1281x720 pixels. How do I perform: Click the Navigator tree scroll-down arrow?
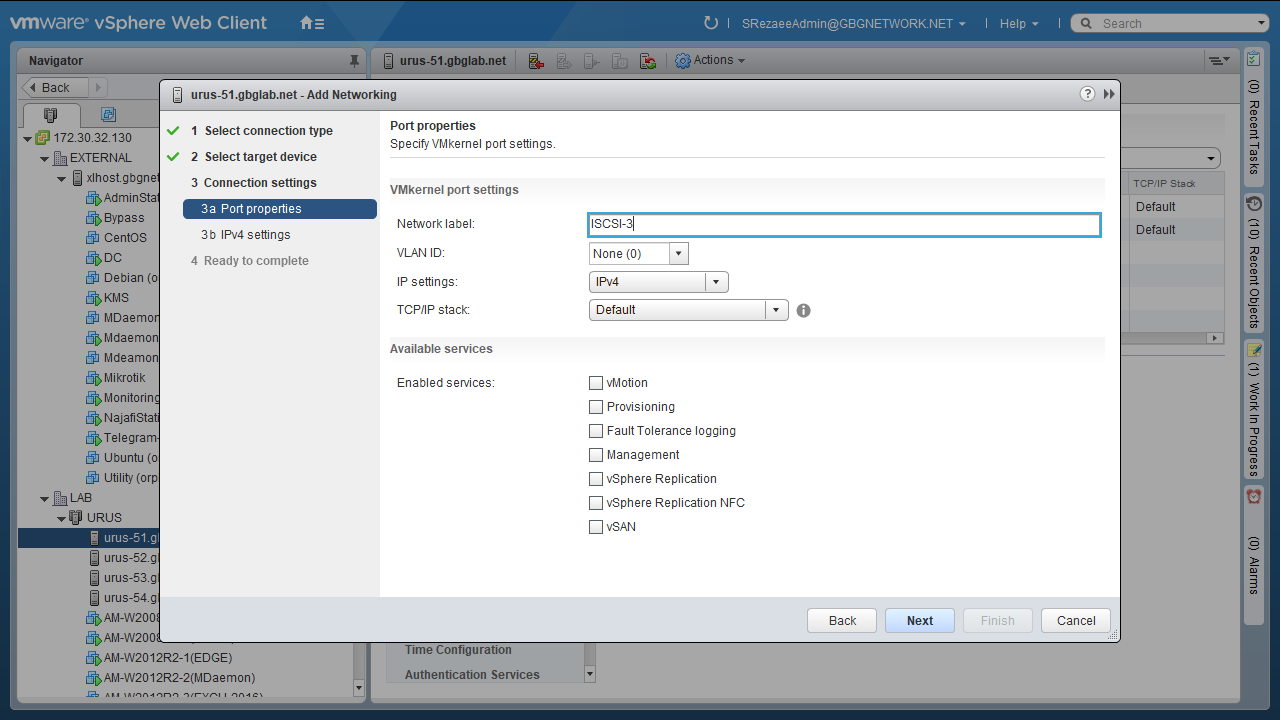coord(360,688)
